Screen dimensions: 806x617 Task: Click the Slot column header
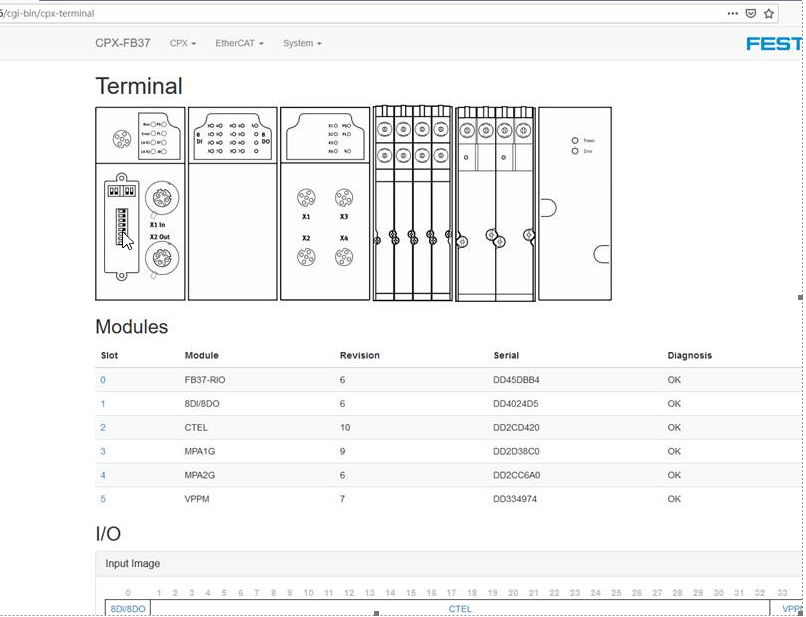click(x=109, y=355)
